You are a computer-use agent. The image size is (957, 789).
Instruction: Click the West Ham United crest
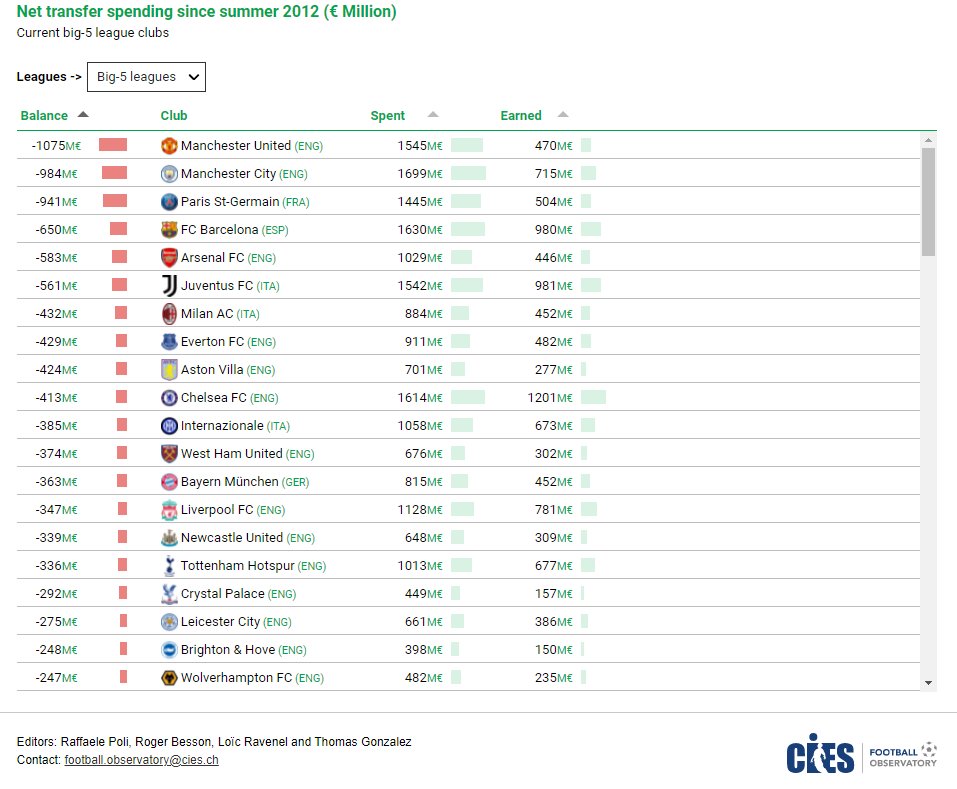pos(169,453)
